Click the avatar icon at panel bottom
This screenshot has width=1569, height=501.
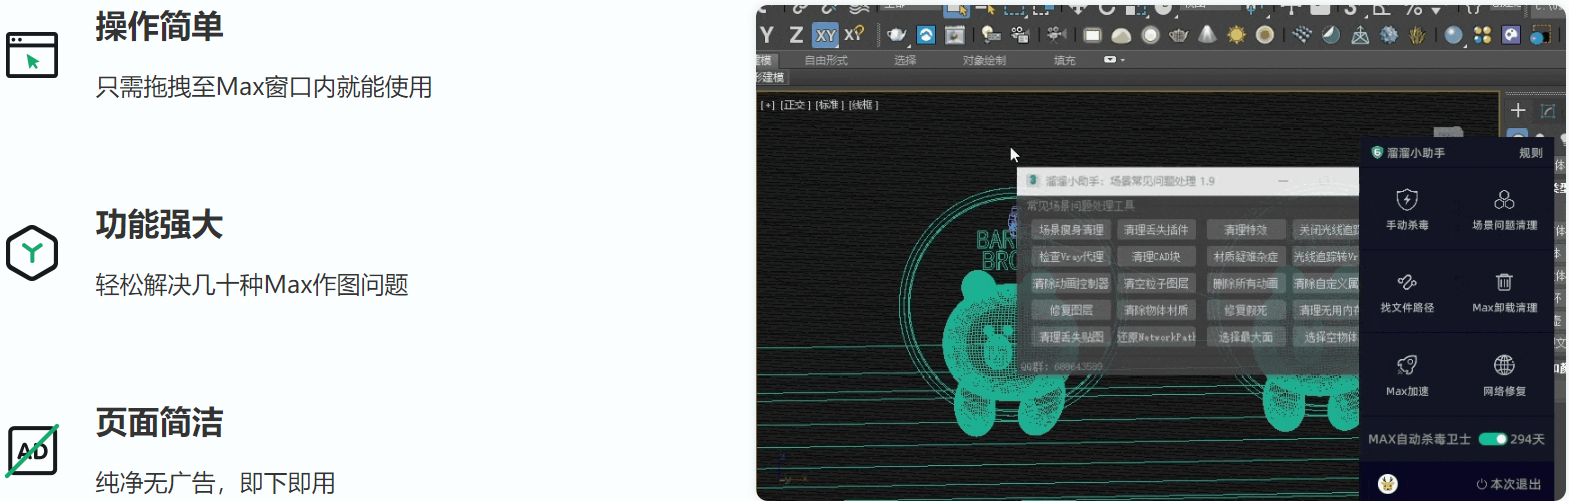[1387, 484]
